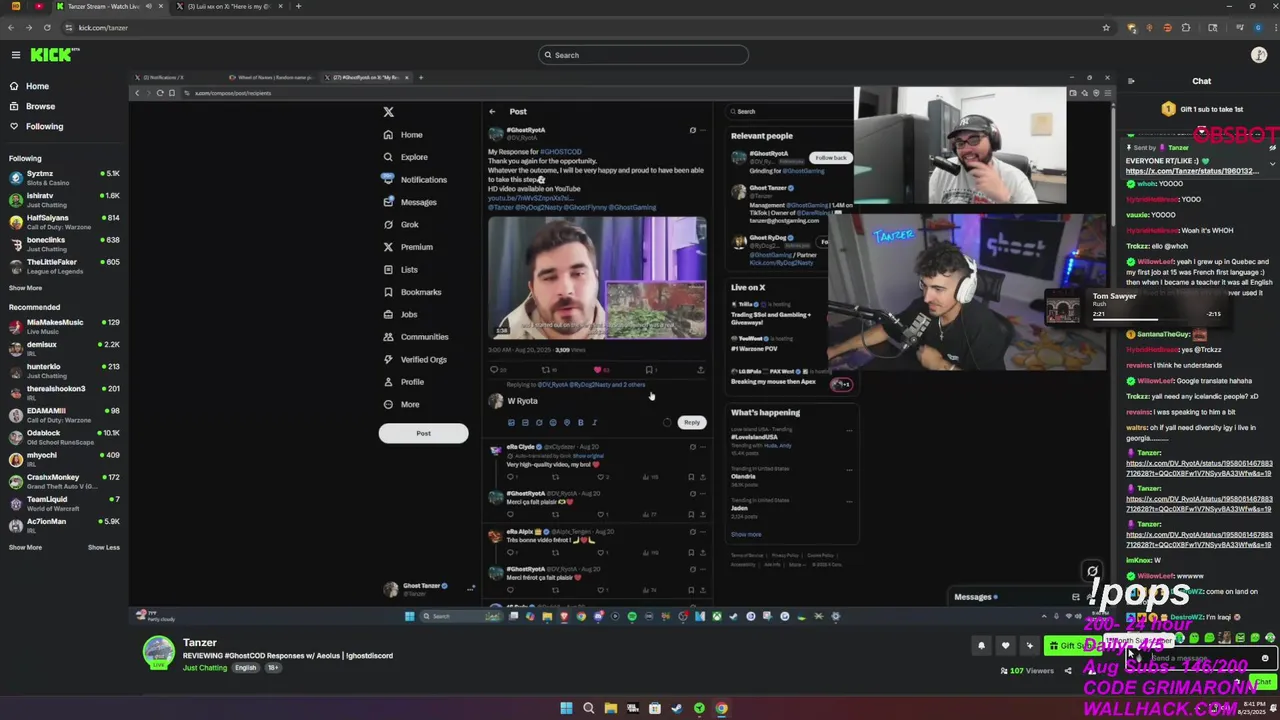
Task: Open TheLittleFaker channel in Following list
Action: coord(64,265)
